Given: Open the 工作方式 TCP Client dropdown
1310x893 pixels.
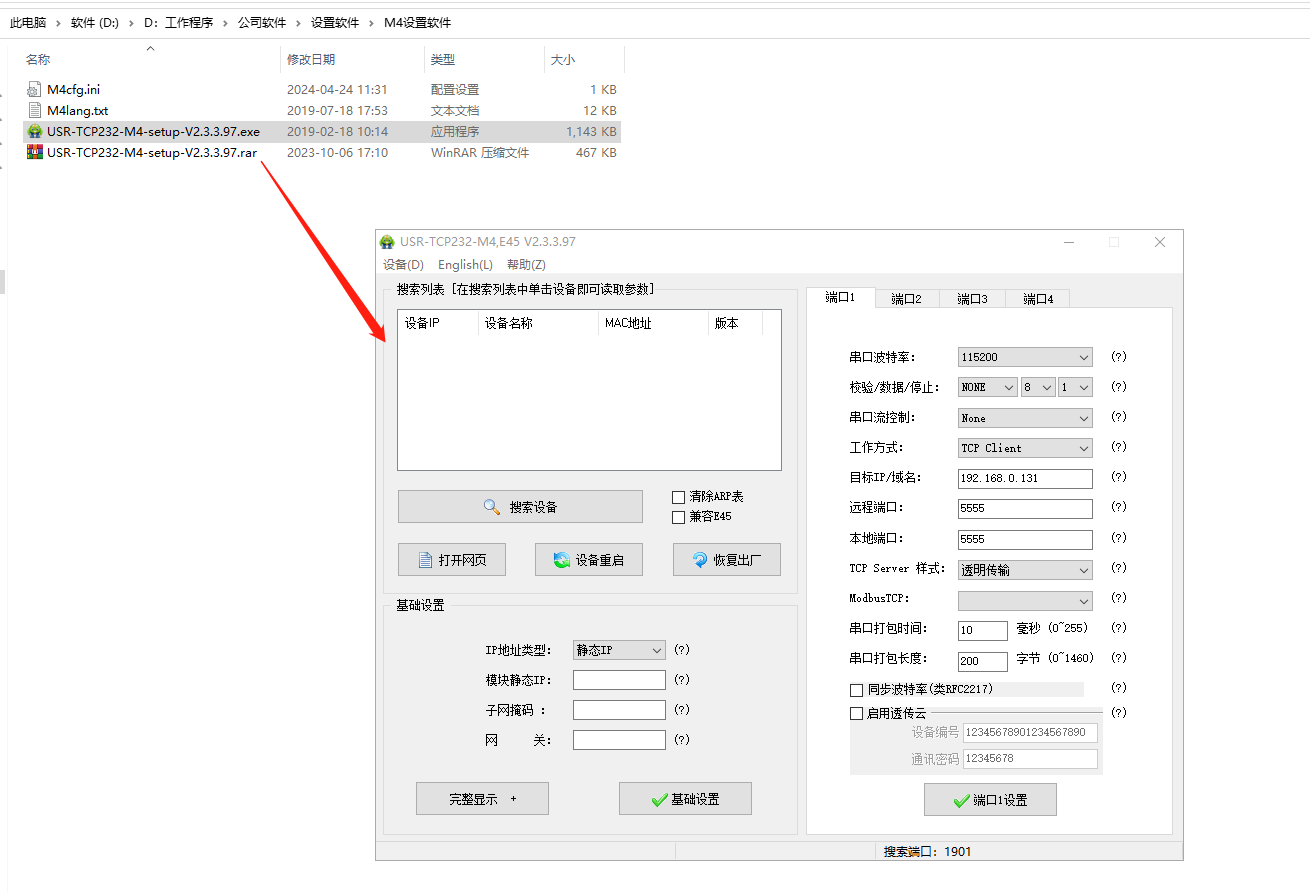Looking at the screenshot, I should (x=1024, y=448).
